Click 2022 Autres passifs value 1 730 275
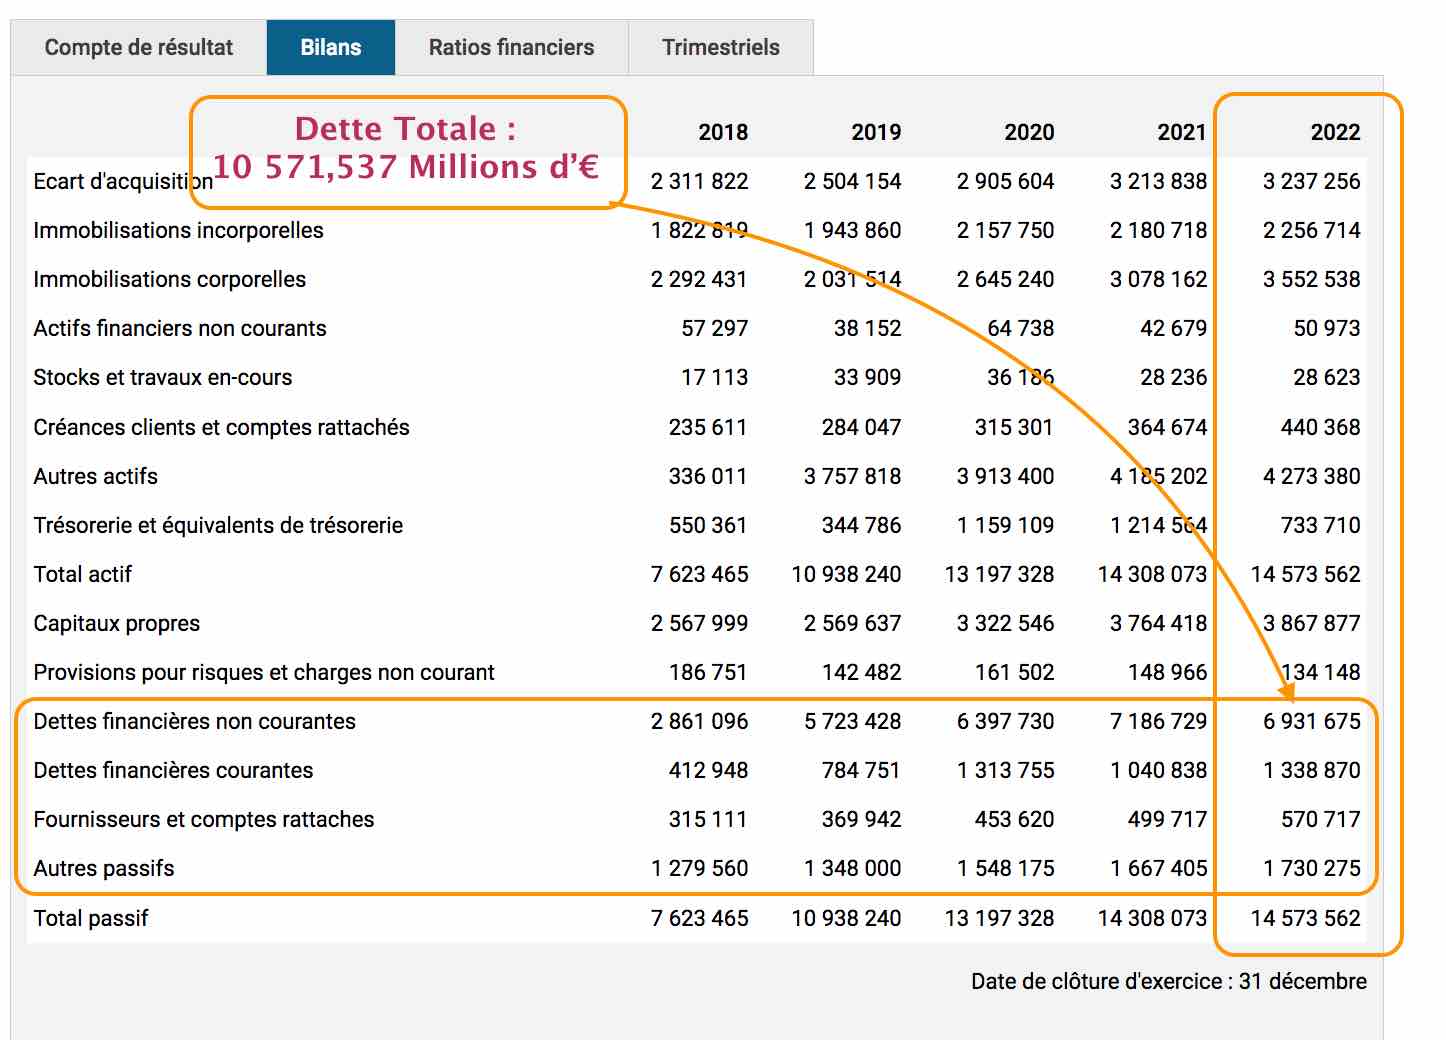The width and height of the screenshot is (1446, 1040). (x=1311, y=868)
